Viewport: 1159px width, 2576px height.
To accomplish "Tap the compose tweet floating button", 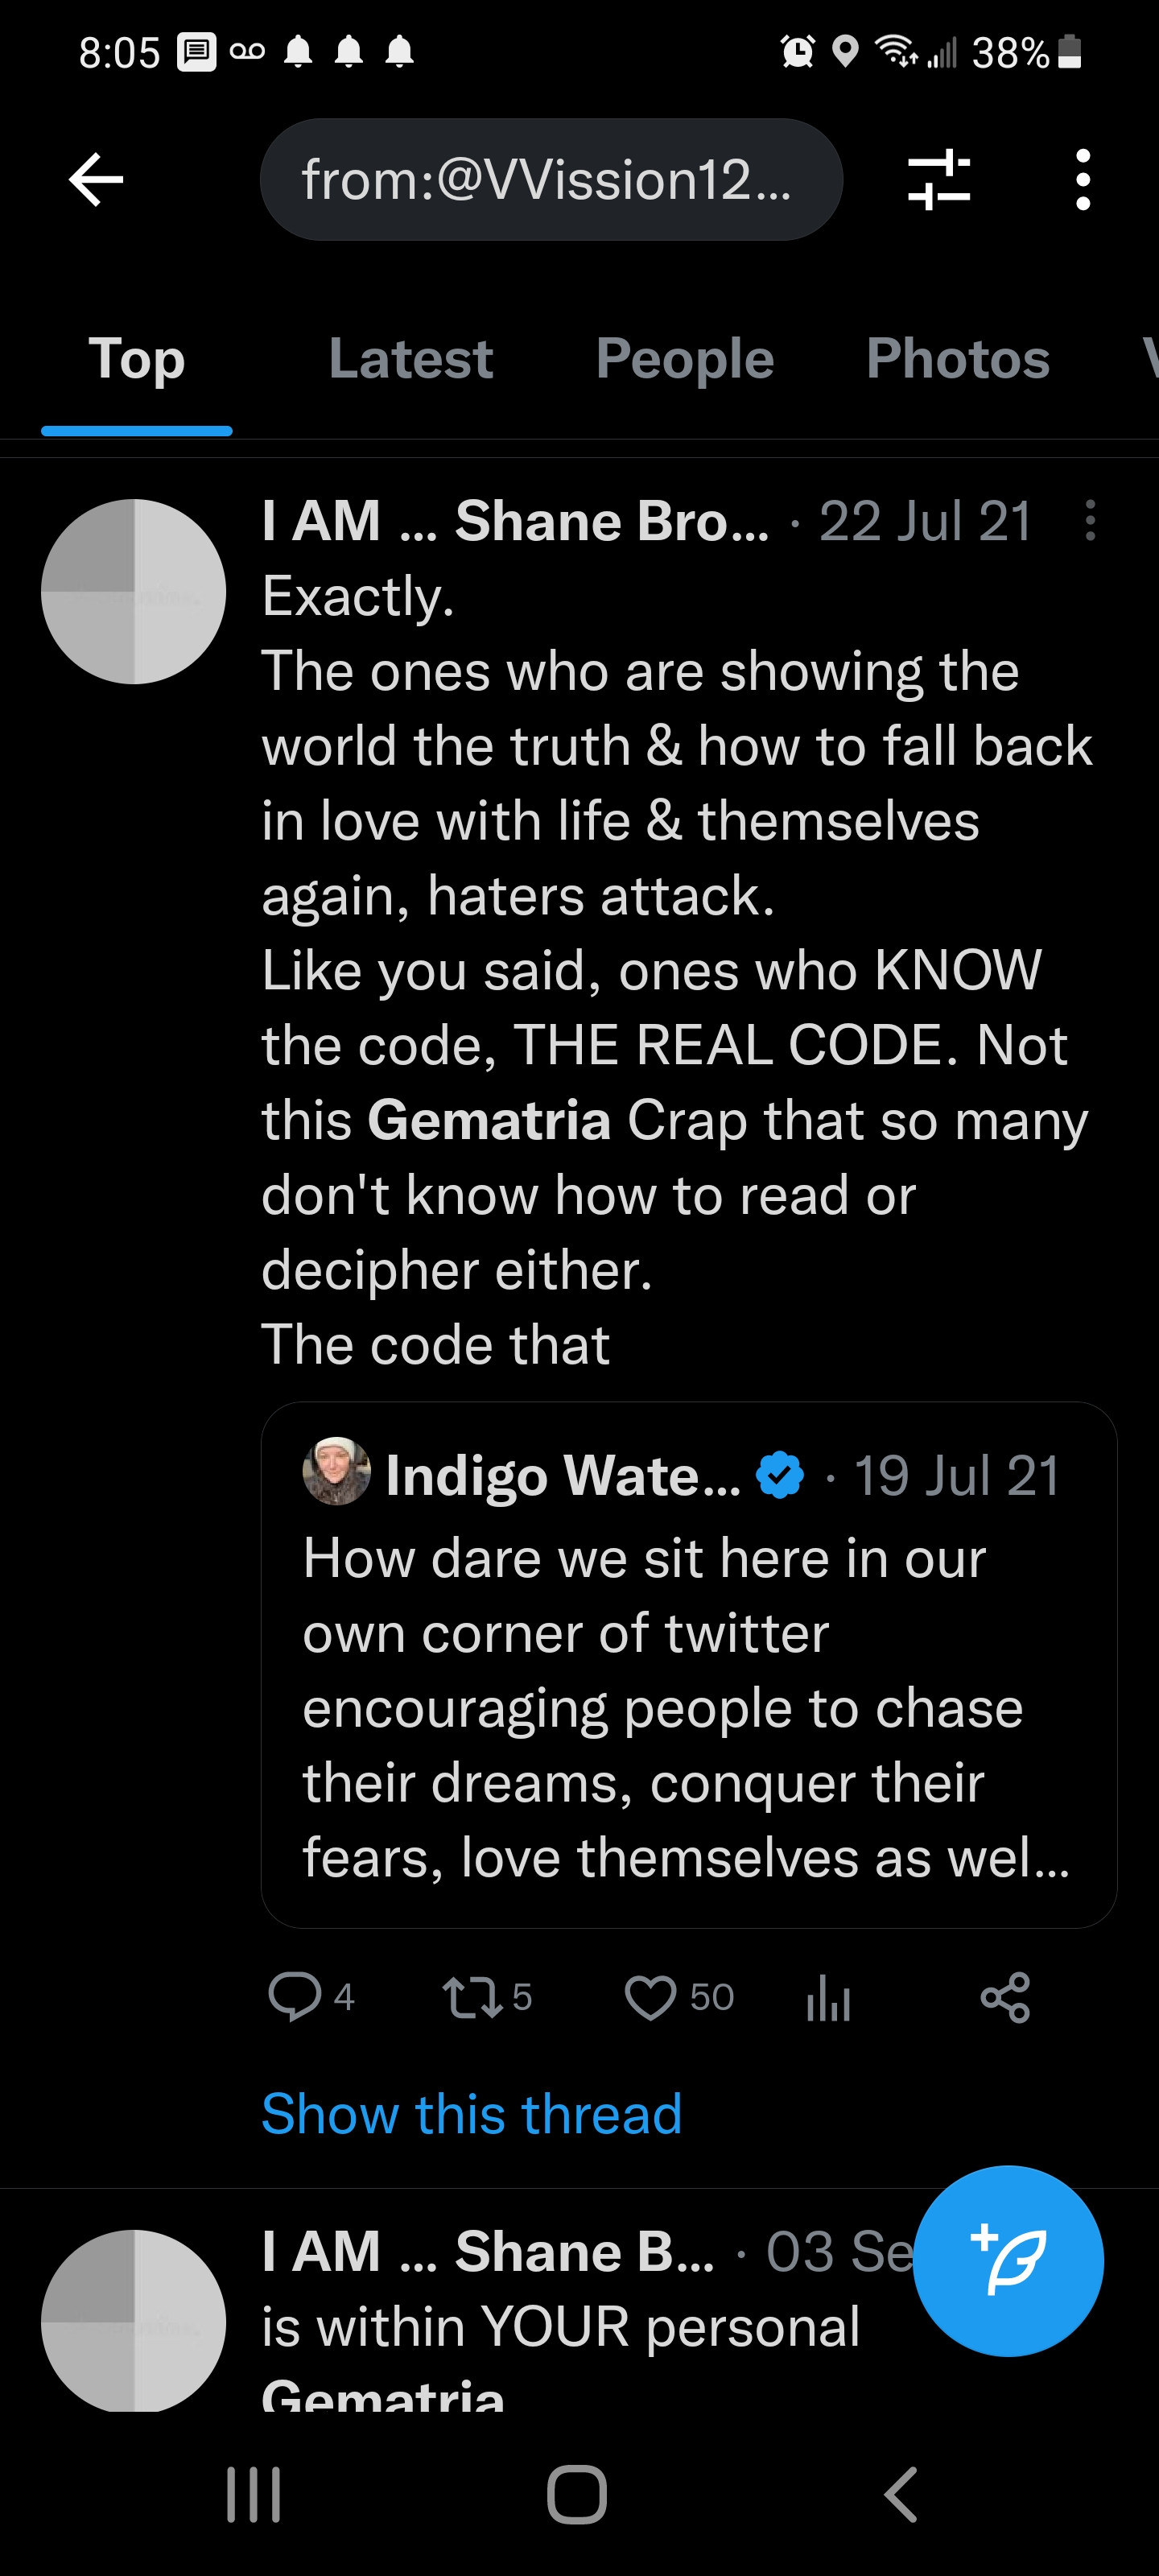I will [x=1008, y=2260].
